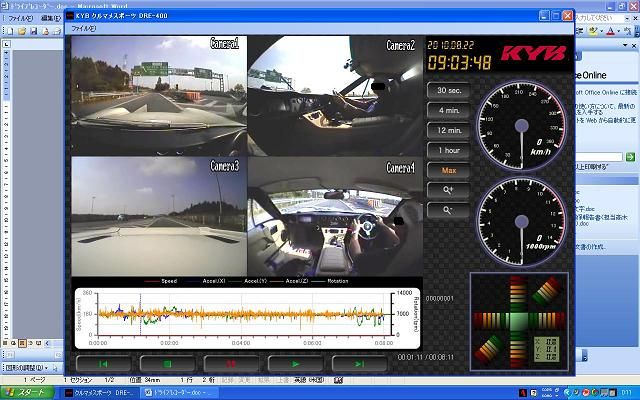This screenshot has height=400, width=640.
Task: Select the Camera4 cabin view video
Action: pos(335,217)
